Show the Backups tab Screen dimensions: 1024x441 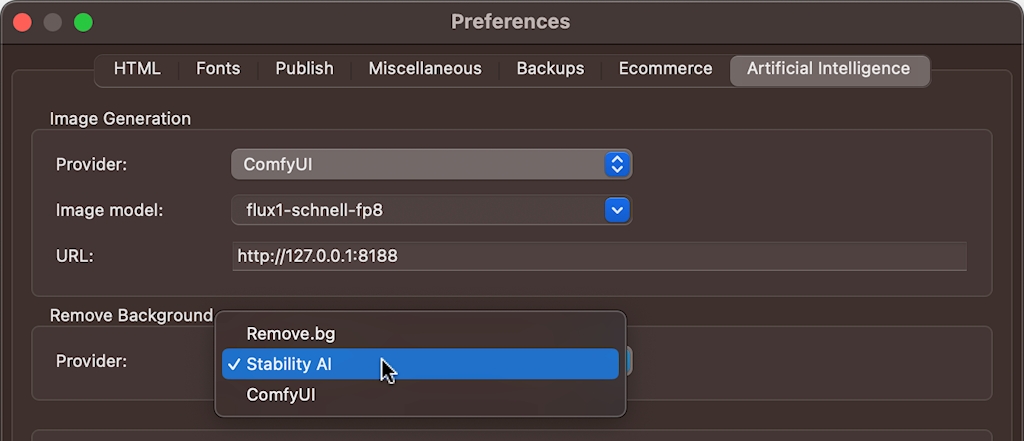click(550, 69)
